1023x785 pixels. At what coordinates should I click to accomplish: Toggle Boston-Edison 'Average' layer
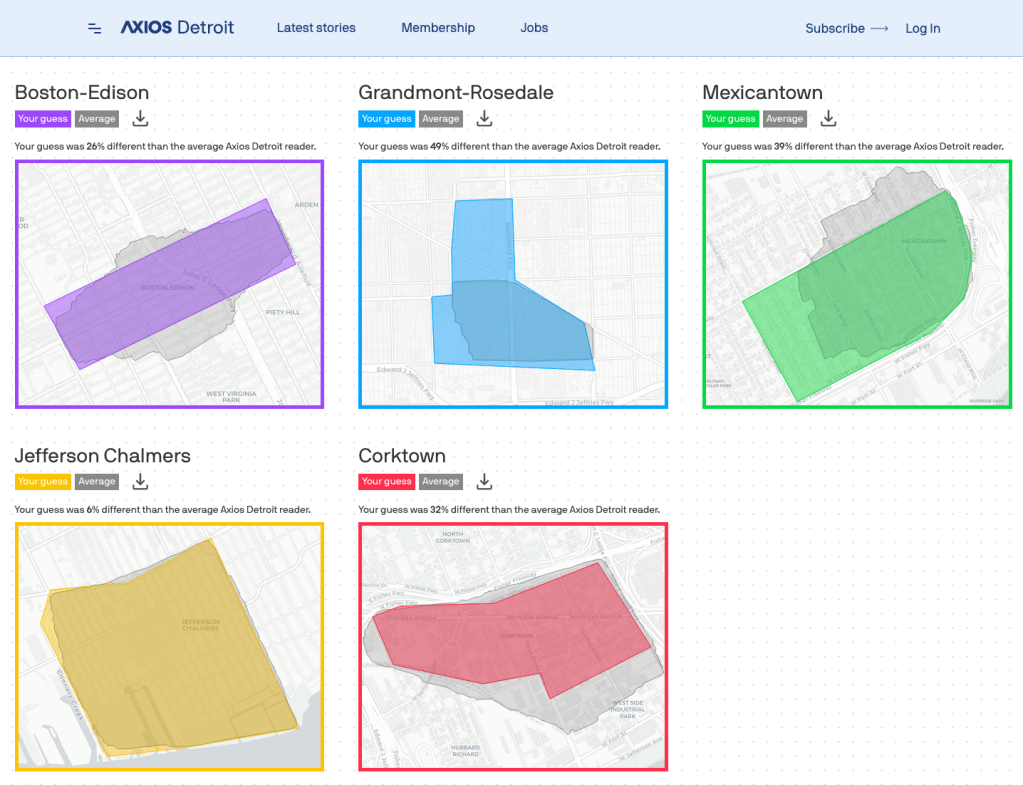pos(97,119)
